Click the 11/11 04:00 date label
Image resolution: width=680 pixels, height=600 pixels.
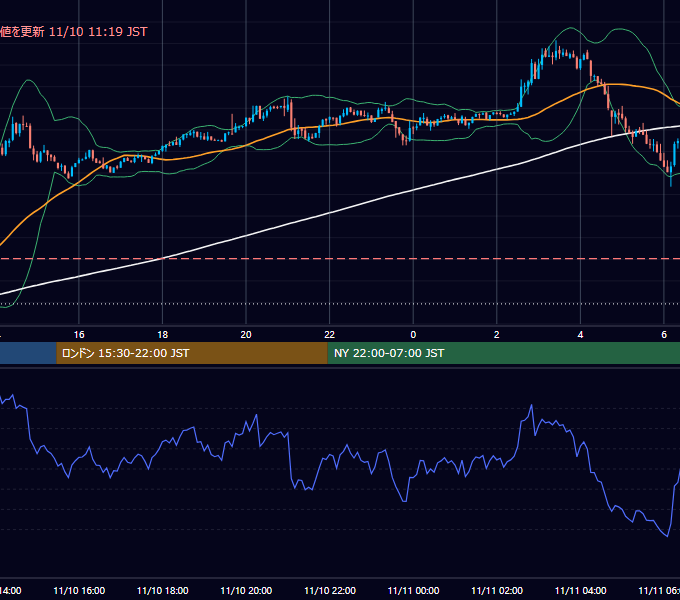580,590
